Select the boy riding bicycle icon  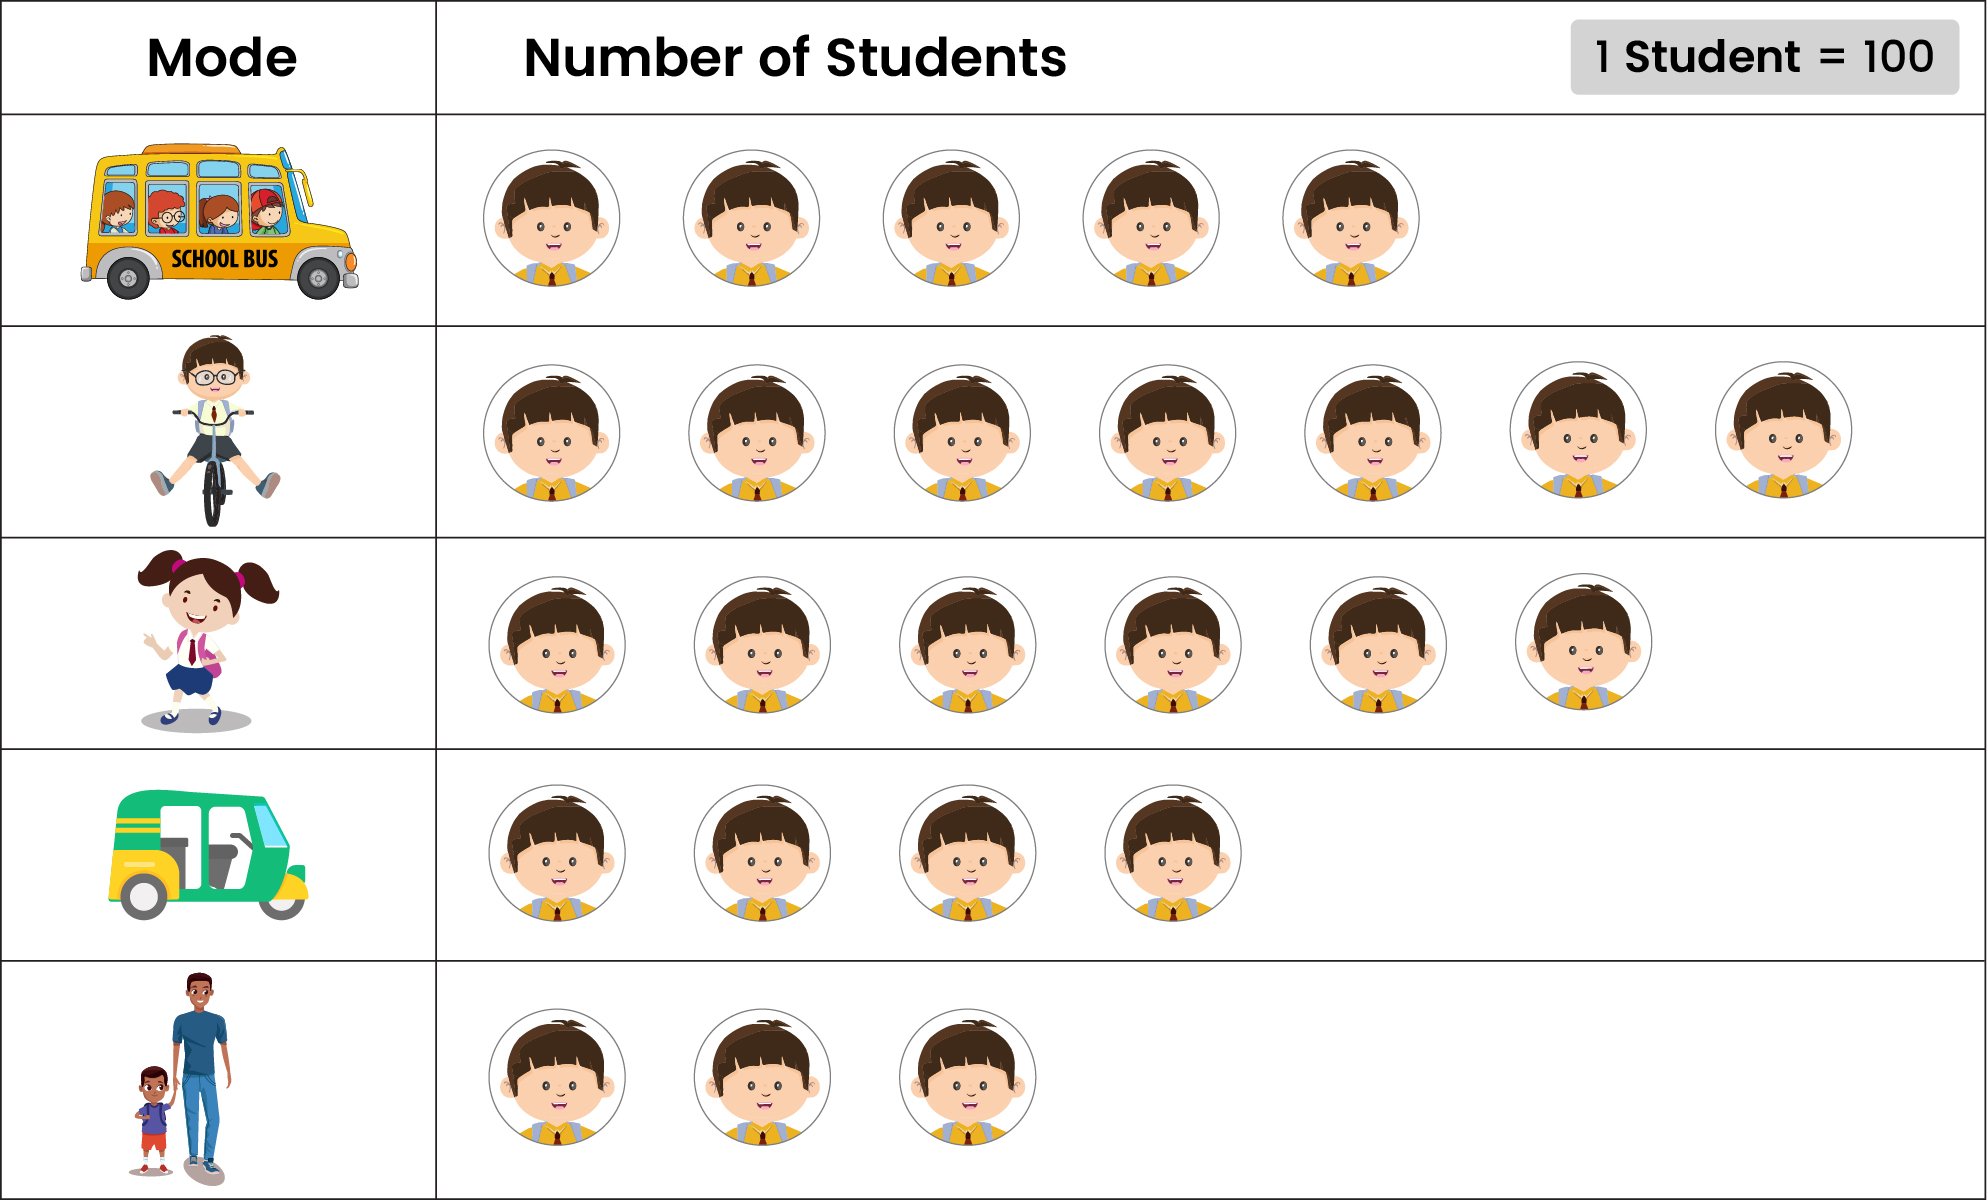pyautogui.click(x=214, y=431)
